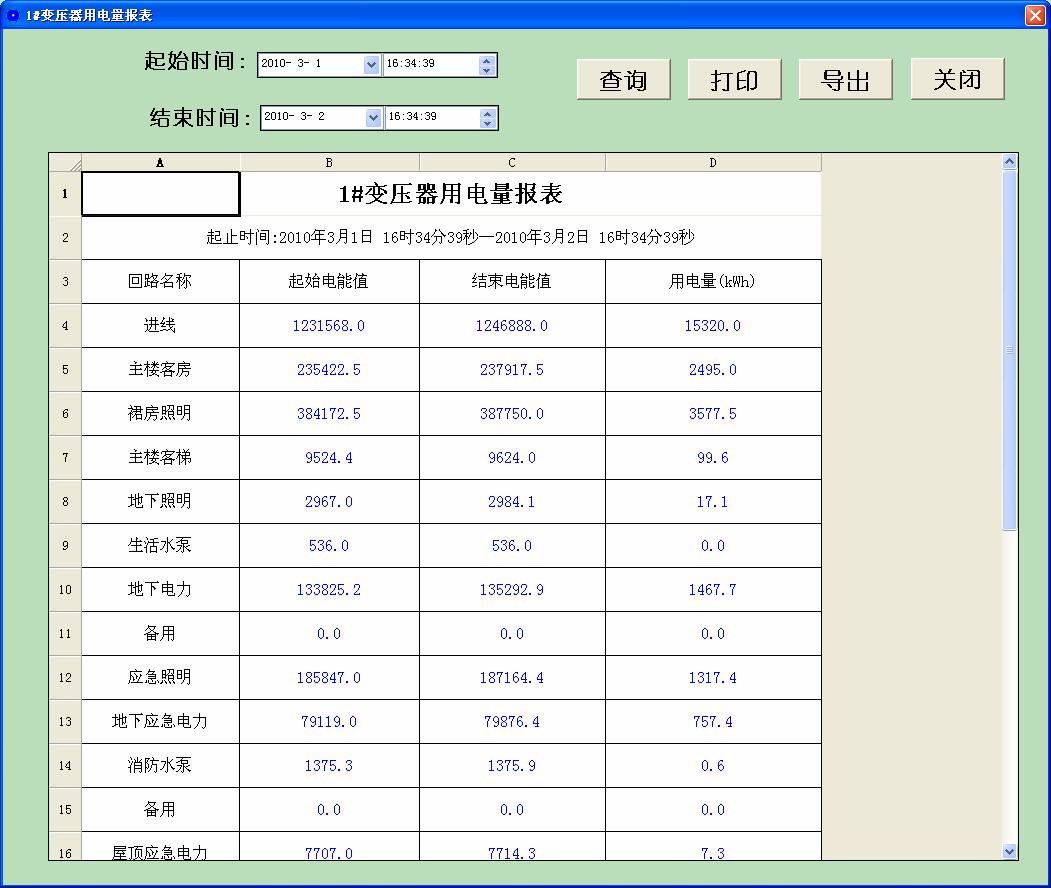Close the window with the red X

(x=1034, y=15)
